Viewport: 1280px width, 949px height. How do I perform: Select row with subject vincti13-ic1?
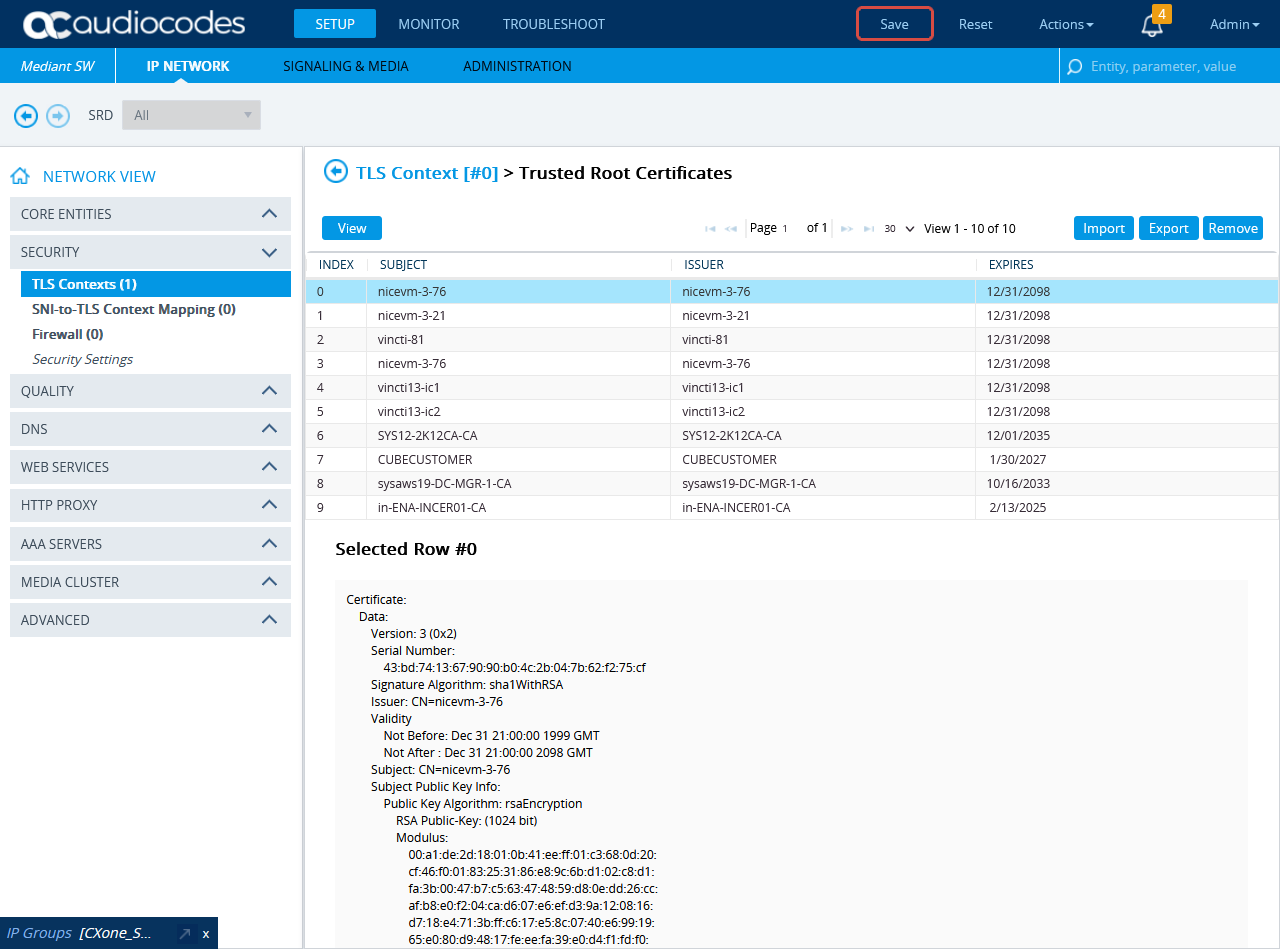(x=792, y=387)
